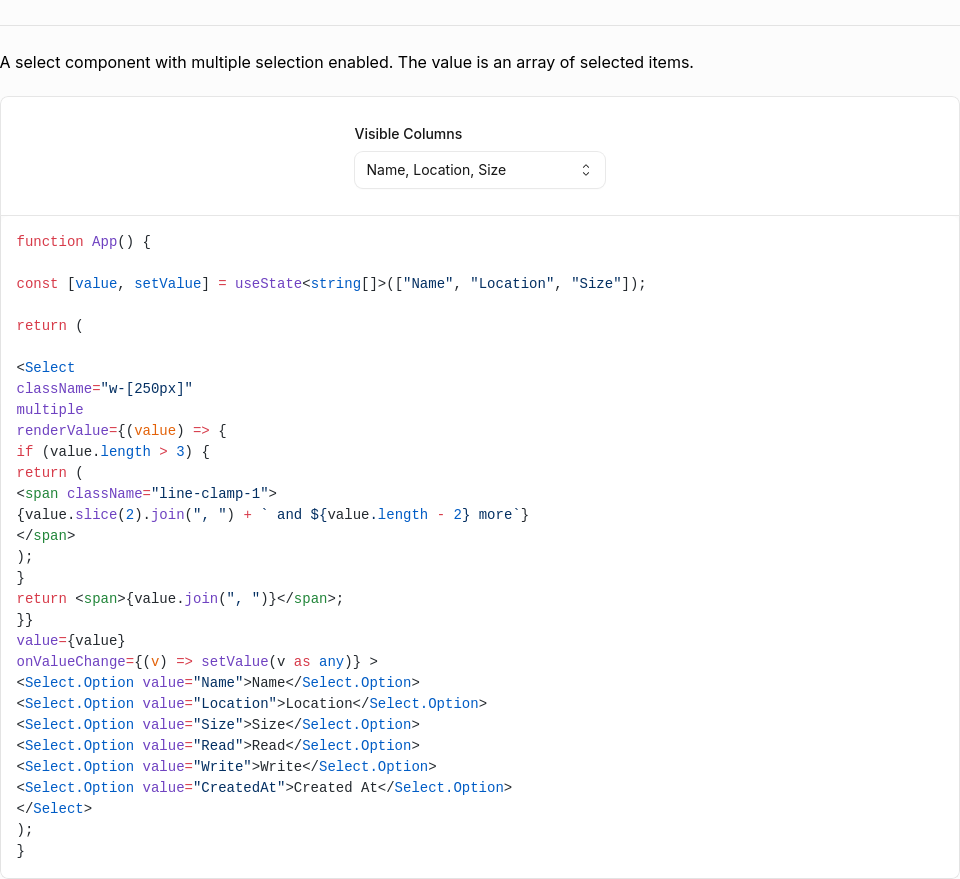Click the up-down chevron icon in select
This screenshot has height=879, width=960.
[x=586, y=170]
